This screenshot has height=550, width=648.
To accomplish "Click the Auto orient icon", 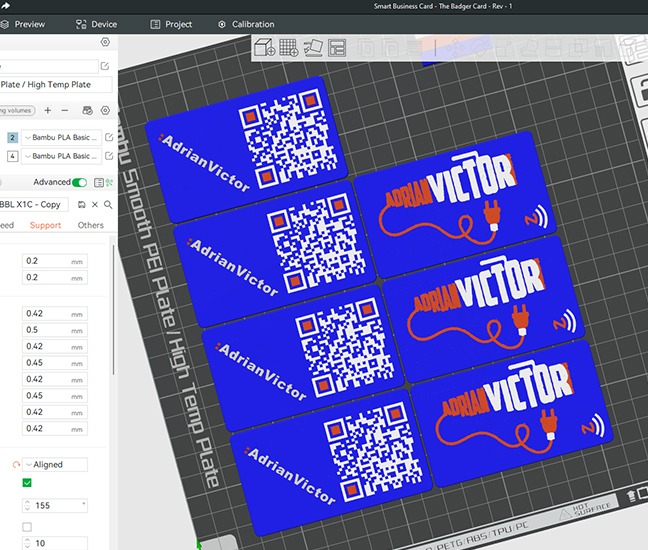I will [313, 48].
